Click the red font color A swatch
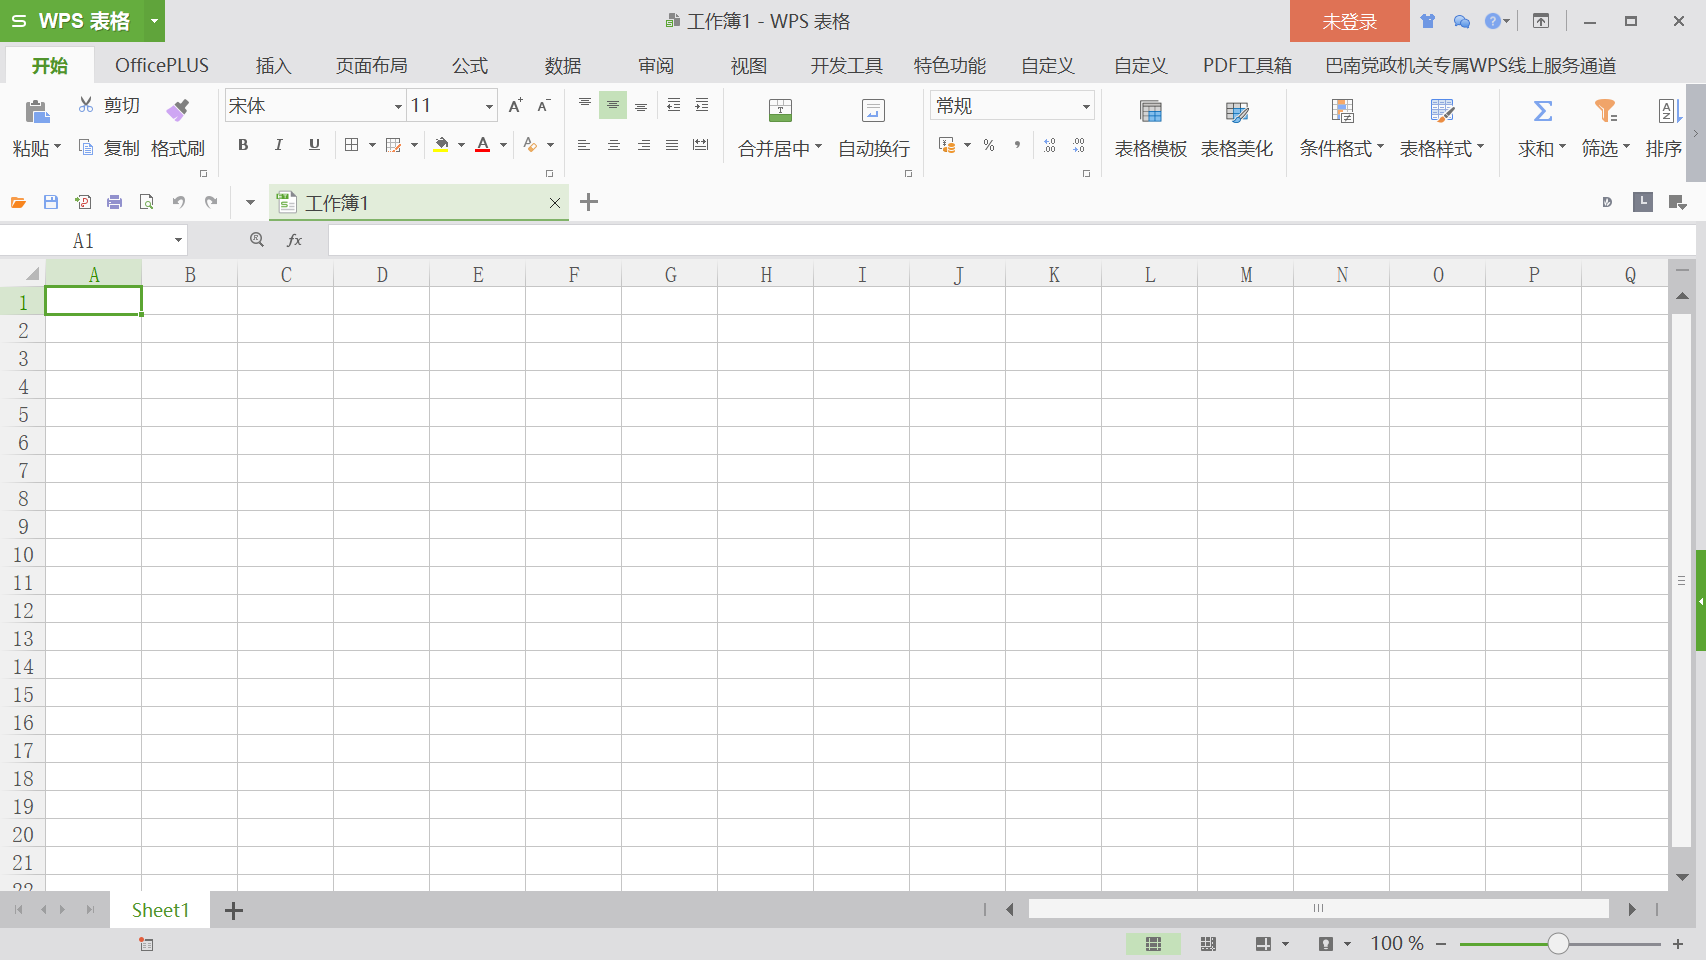This screenshot has width=1706, height=960. (x=483, y=145)
